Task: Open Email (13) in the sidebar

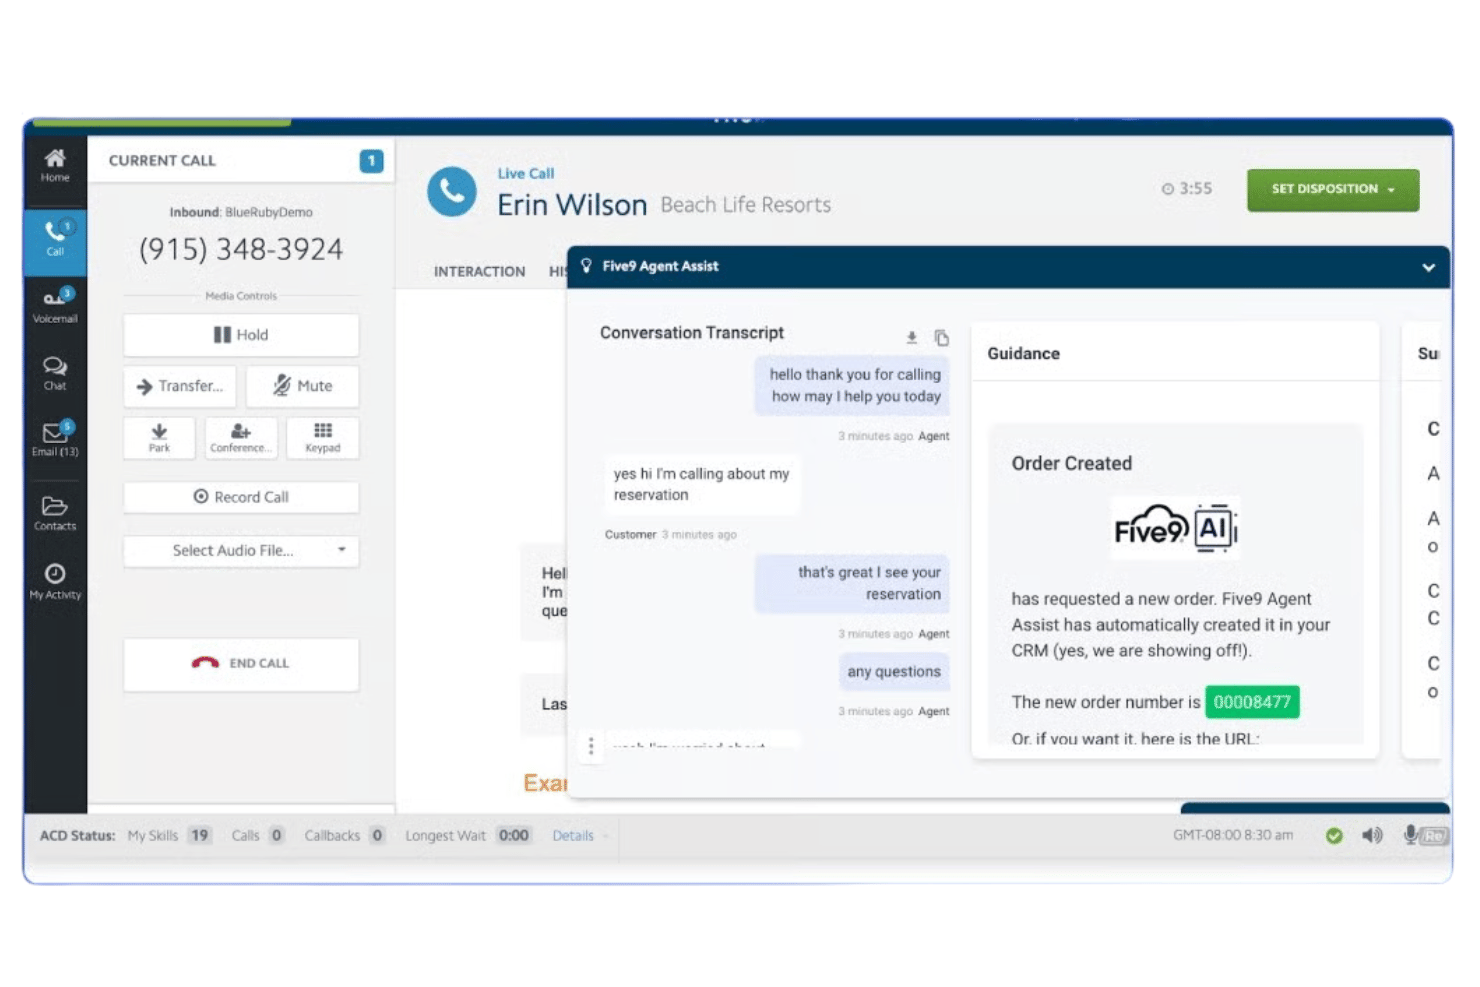Action: click(x=55, y=439)
